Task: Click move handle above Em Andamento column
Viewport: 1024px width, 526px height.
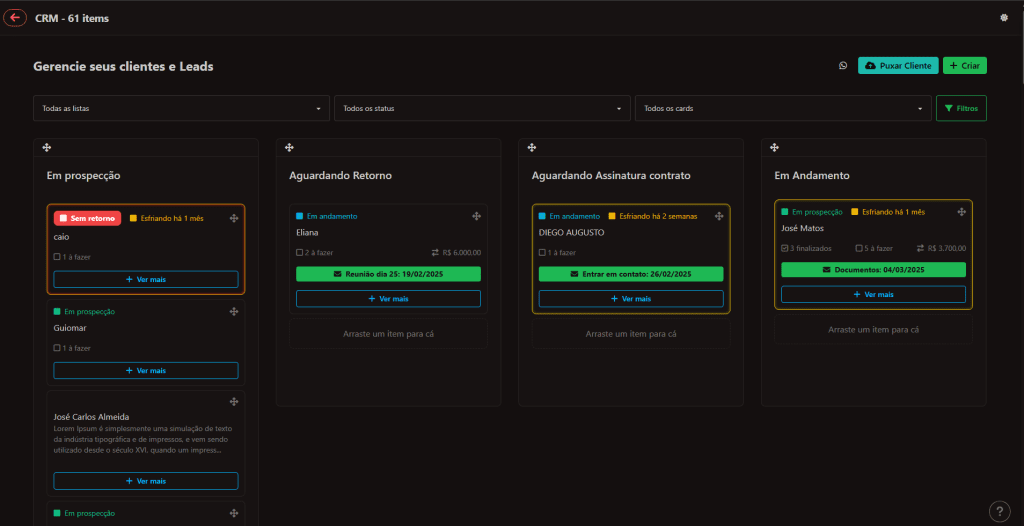Action: click(775, 148)
